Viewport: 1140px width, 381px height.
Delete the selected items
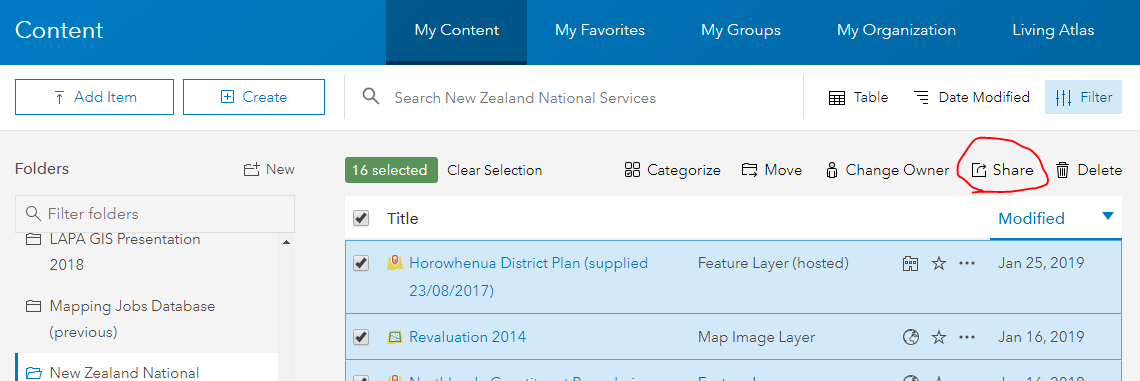[1088, 170]
